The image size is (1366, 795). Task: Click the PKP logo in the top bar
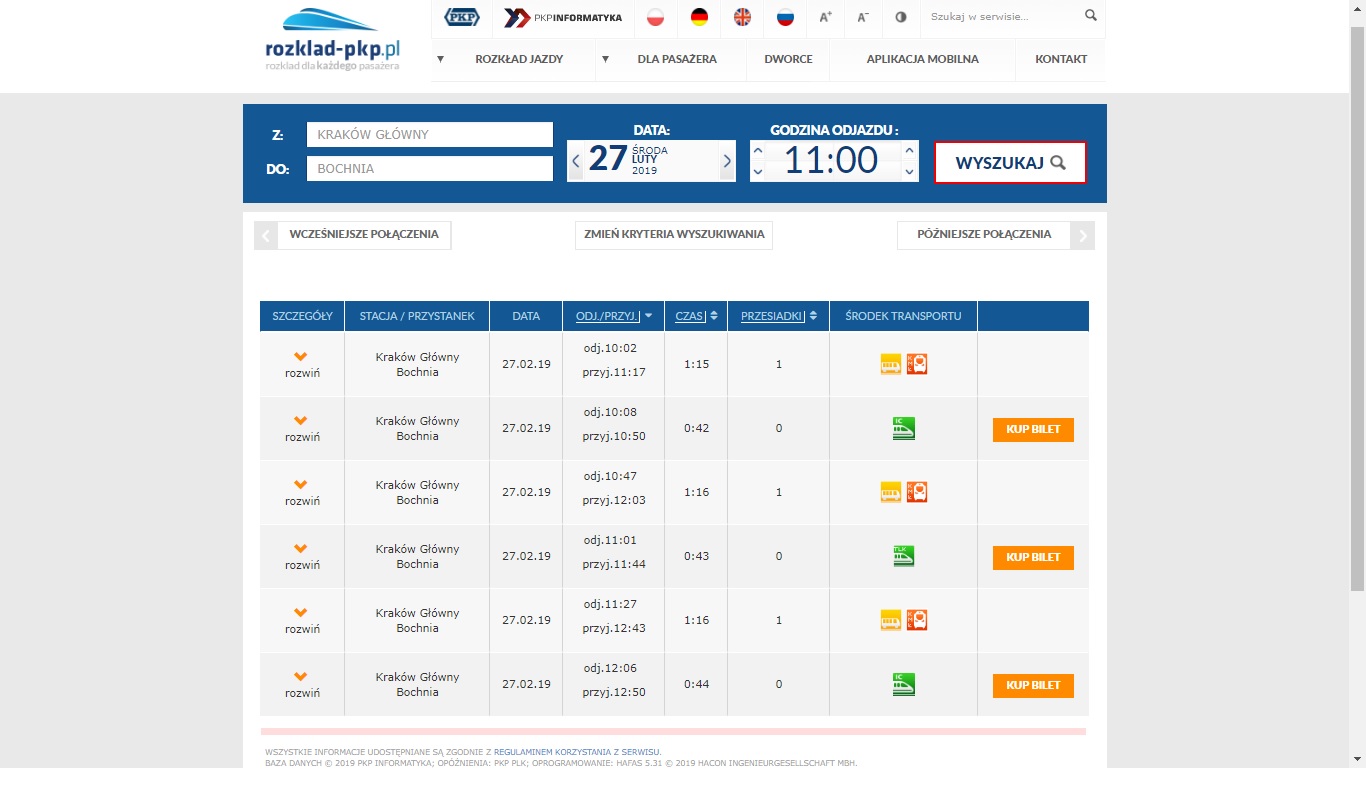[x=461, y=17]
